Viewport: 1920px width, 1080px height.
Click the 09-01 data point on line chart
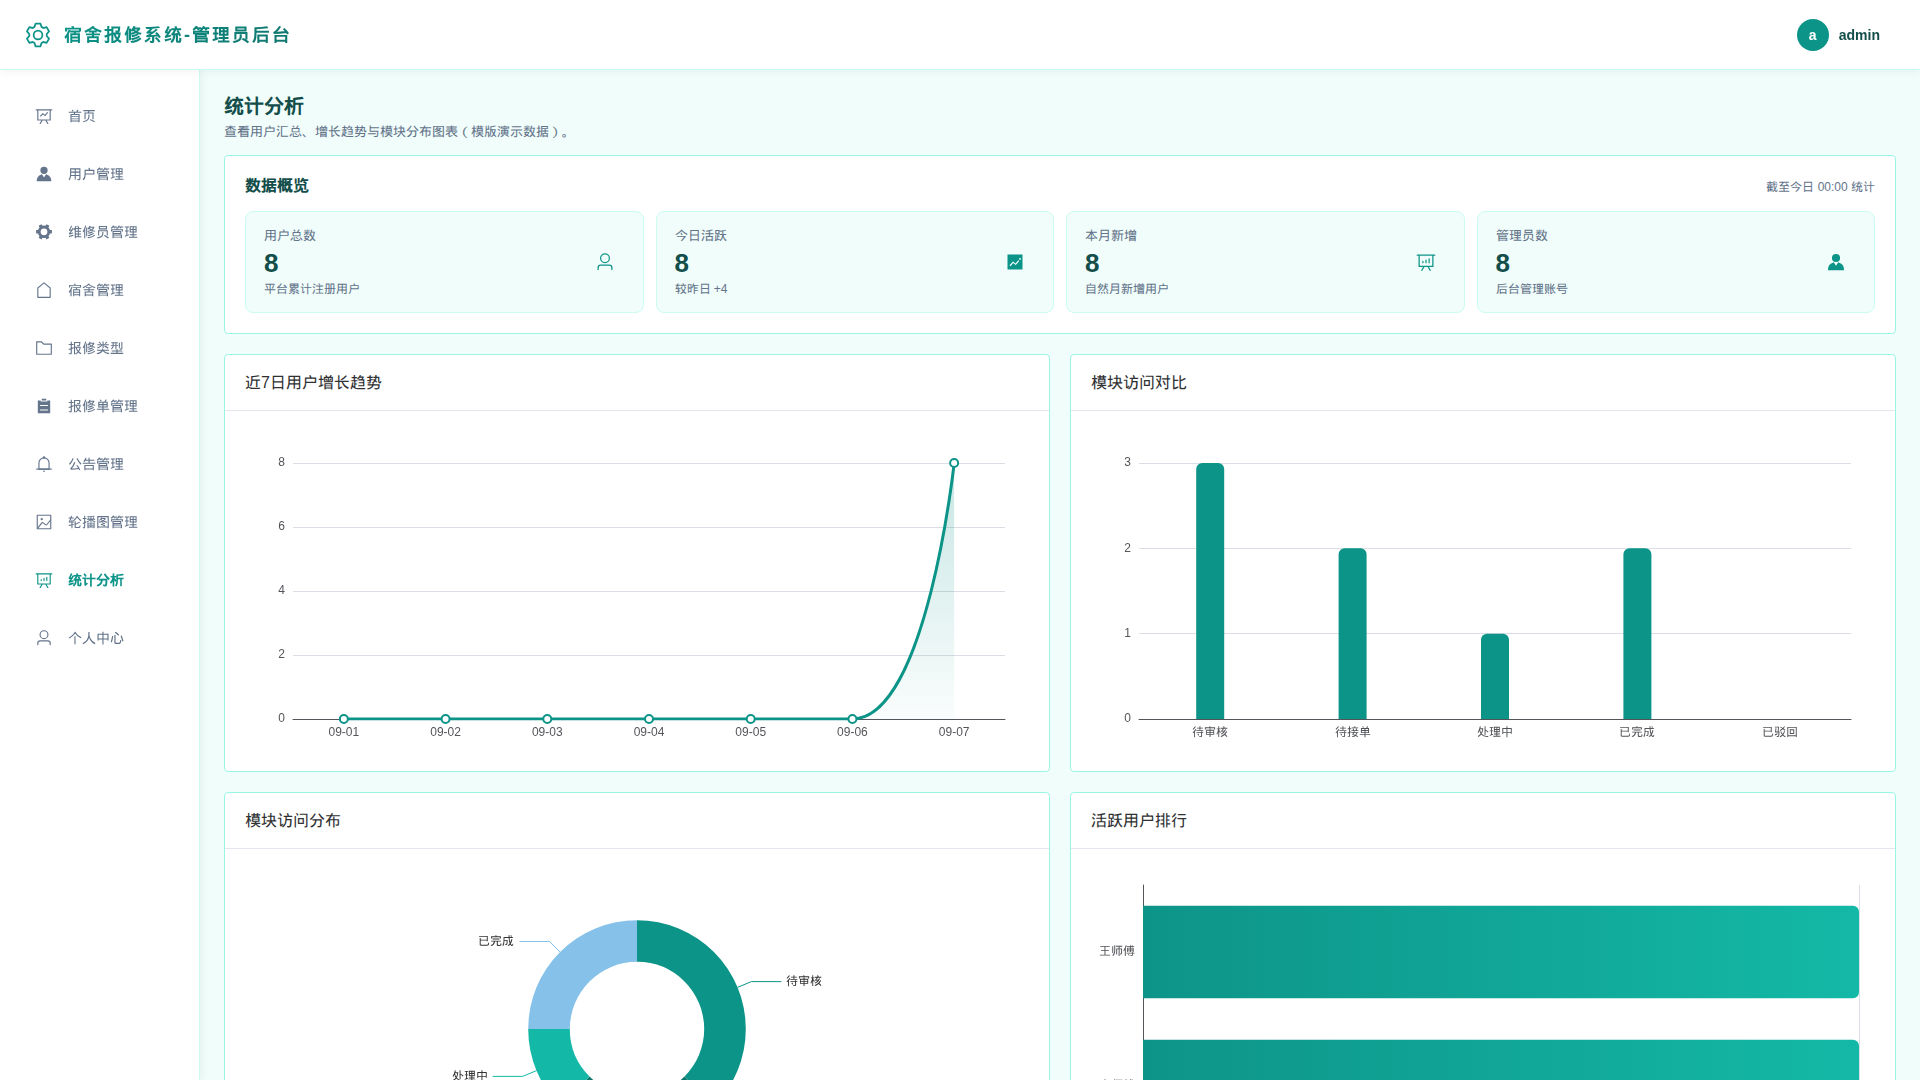click(344, 719)
